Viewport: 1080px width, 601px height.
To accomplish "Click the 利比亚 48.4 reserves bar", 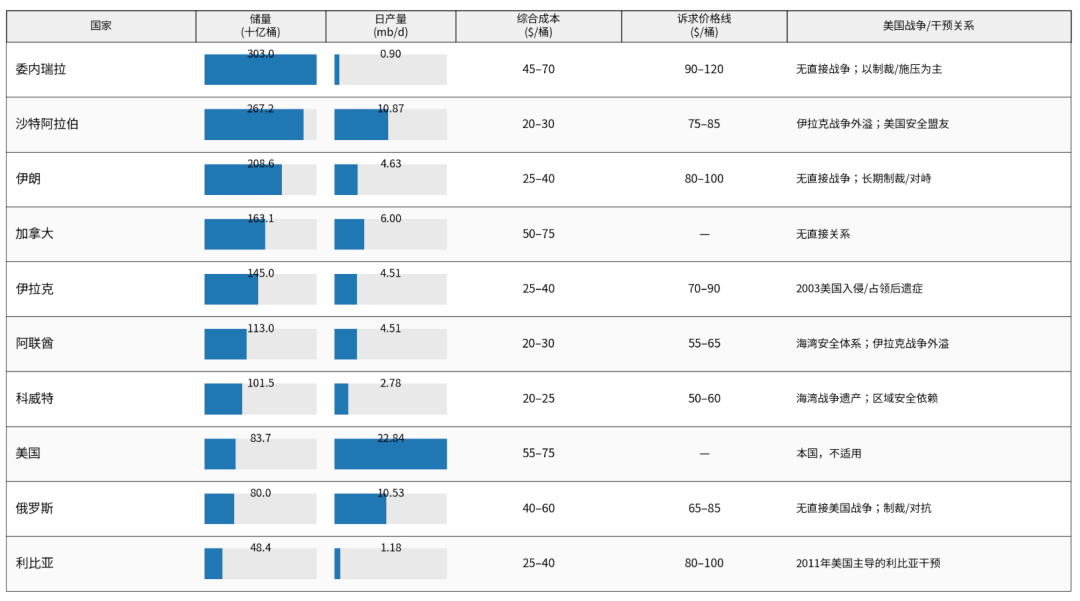I will point(213,564).
